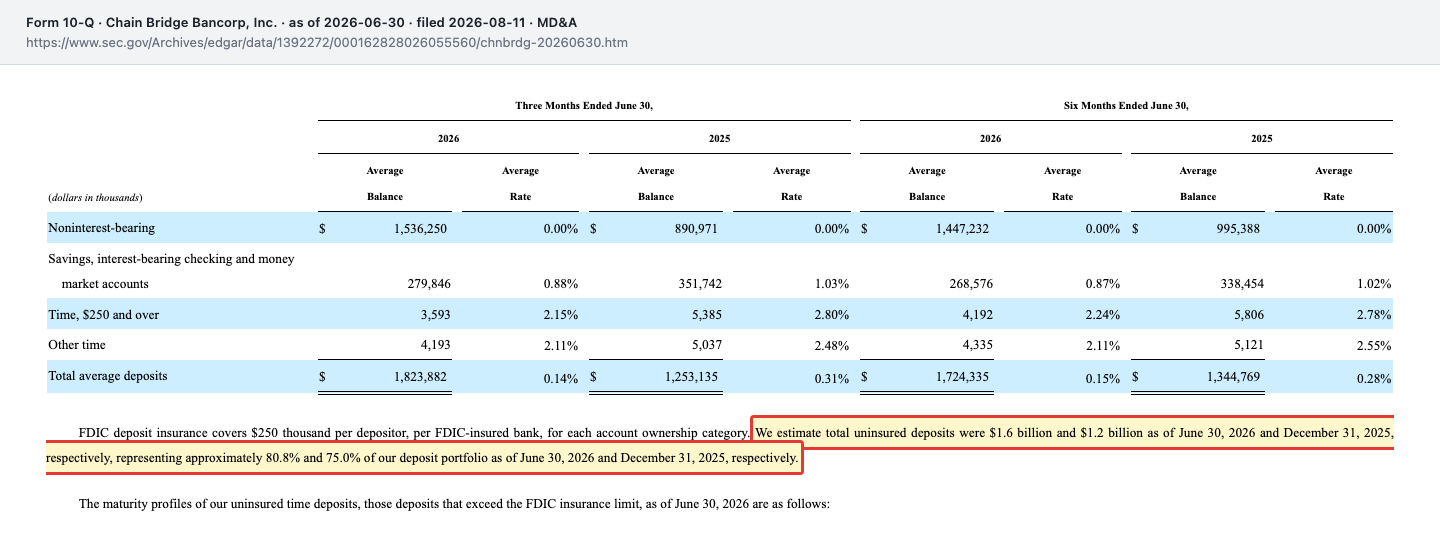Click the 1.03% rate cell
The height and width of the screenshot is (539, 1440).
coord(832,284)
